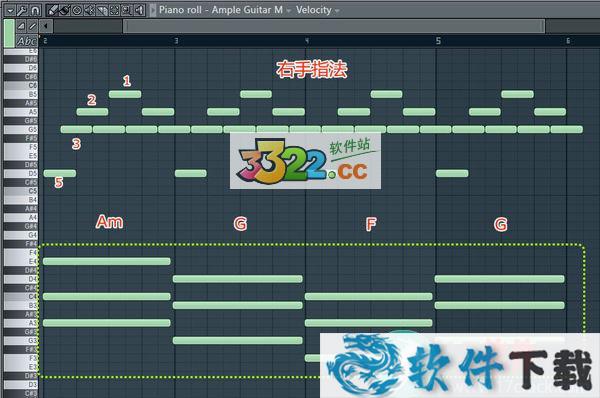Select the Mute speaker tool

89,10
